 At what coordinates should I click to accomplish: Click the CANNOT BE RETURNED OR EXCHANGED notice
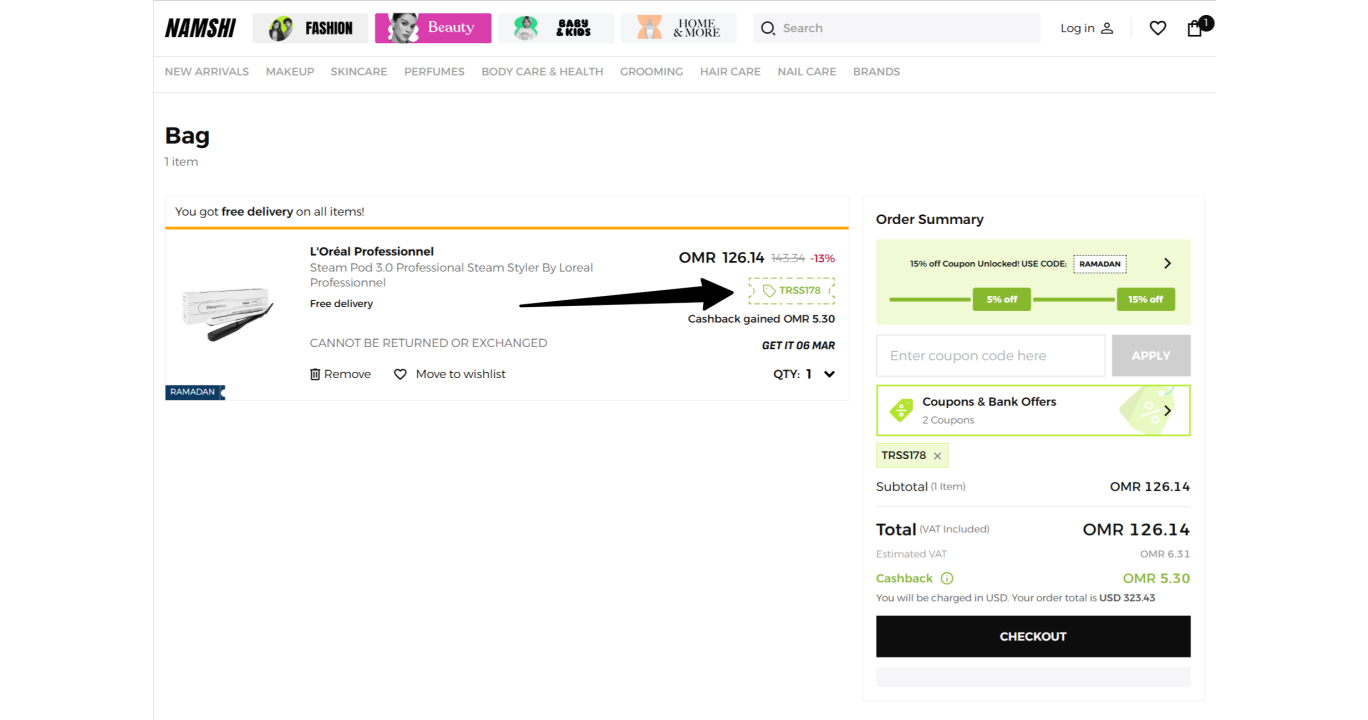pyautogui.click(x=428, y=343)
